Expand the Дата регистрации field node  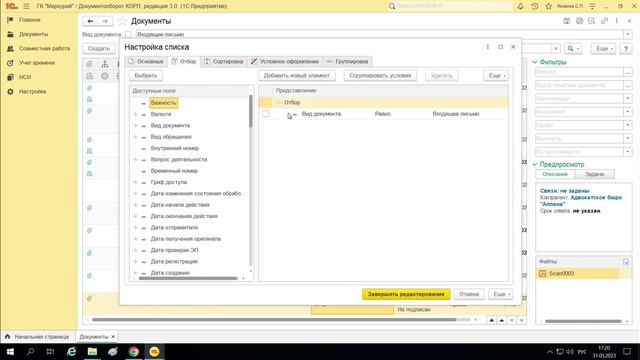coord(136,262)
